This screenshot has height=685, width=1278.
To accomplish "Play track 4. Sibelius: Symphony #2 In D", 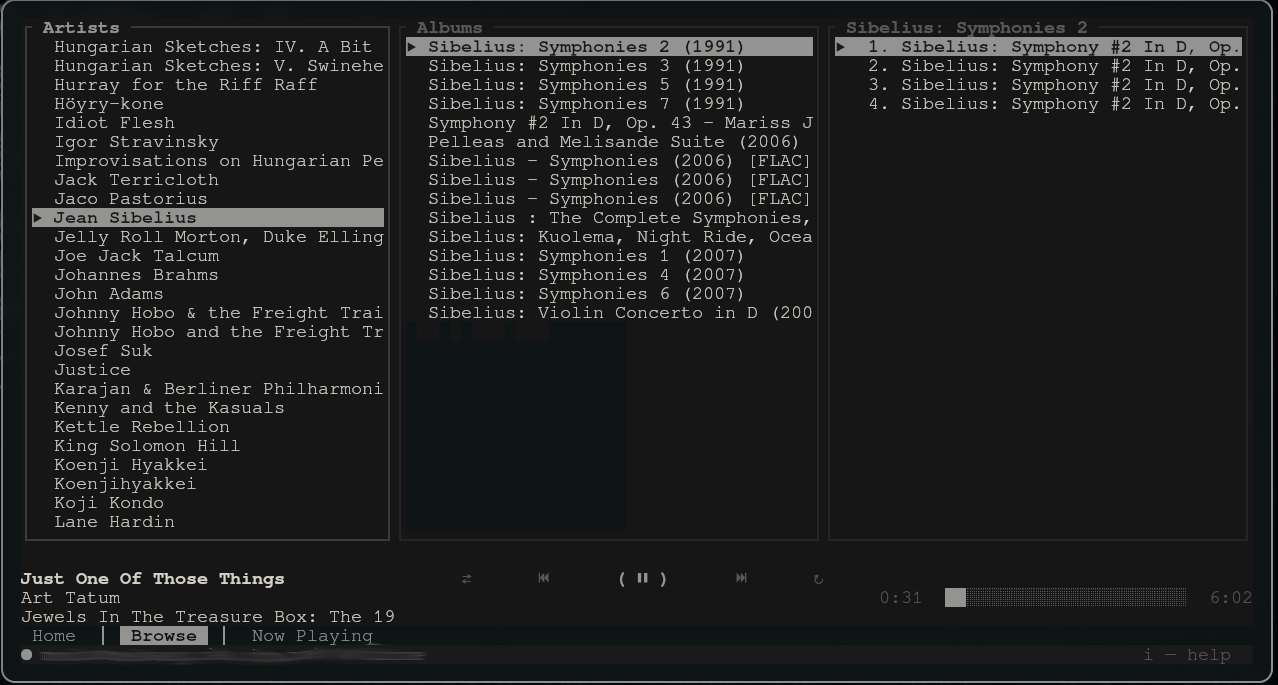I will click(1054, 104).
